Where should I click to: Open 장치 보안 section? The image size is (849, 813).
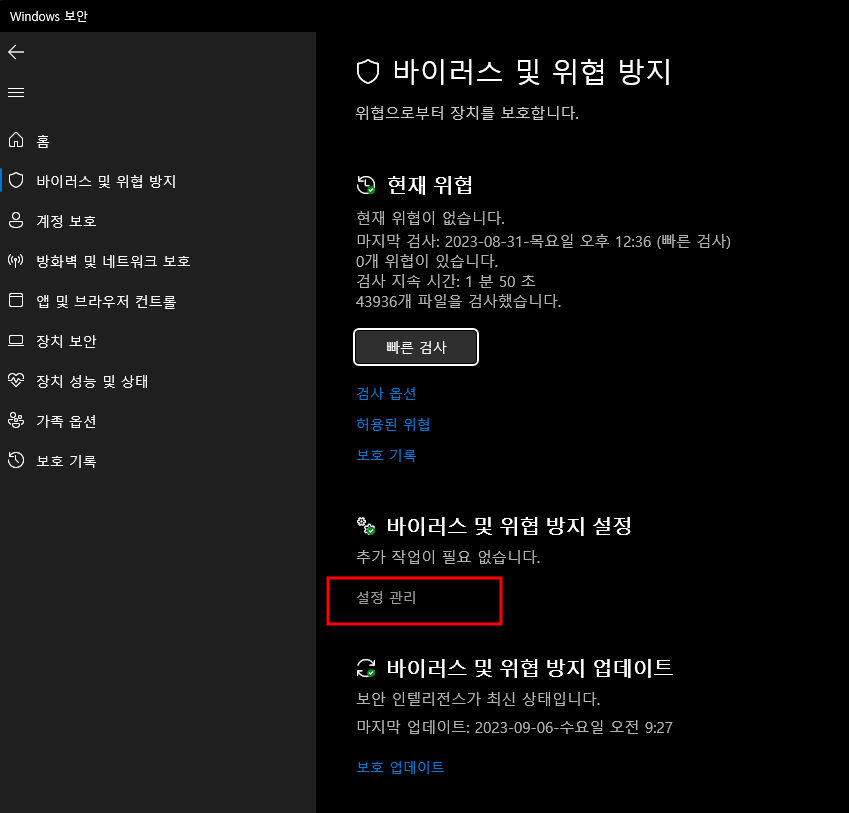tap(158, 341)
